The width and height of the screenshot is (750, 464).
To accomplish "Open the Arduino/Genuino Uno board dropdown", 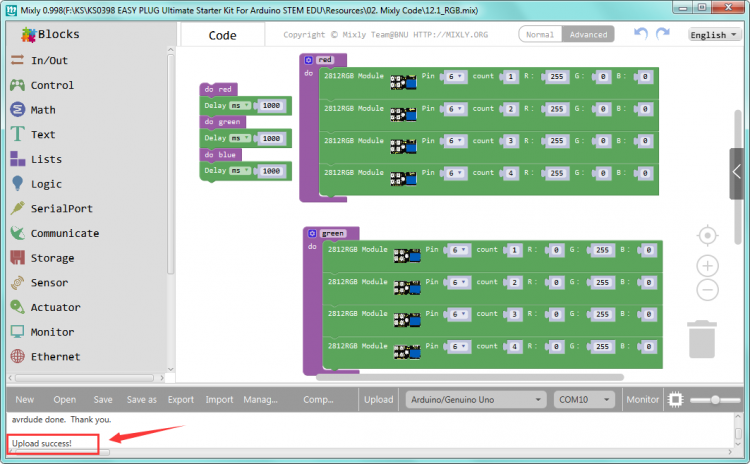I will click(474, 399).
